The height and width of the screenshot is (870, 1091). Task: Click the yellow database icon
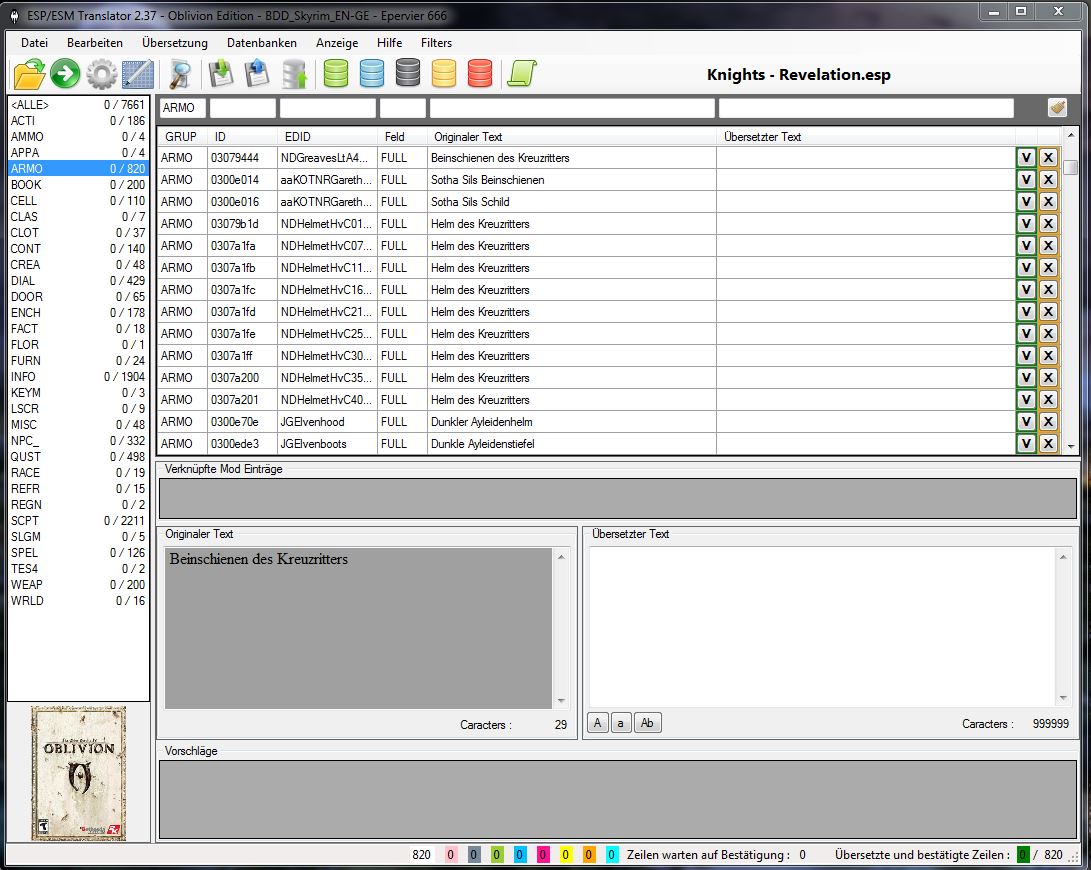tap(444, 73)
